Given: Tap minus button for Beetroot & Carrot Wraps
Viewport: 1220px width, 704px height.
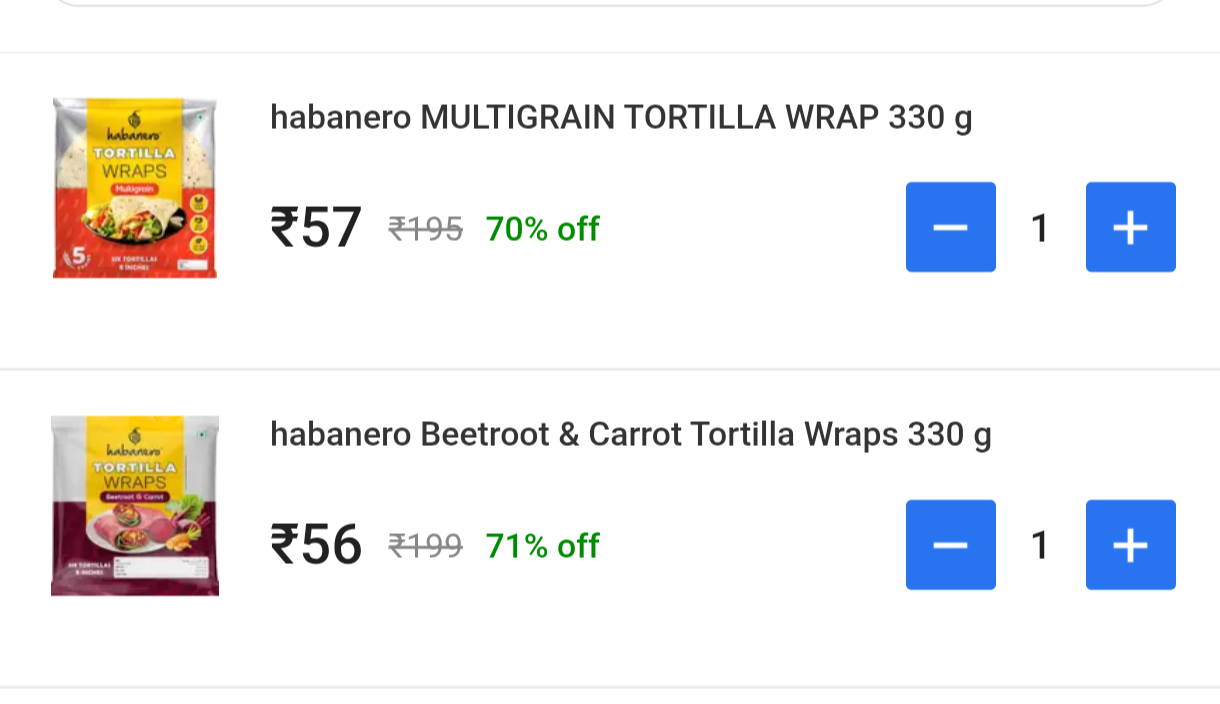Looking at the screenshot, I should [950, 545].
